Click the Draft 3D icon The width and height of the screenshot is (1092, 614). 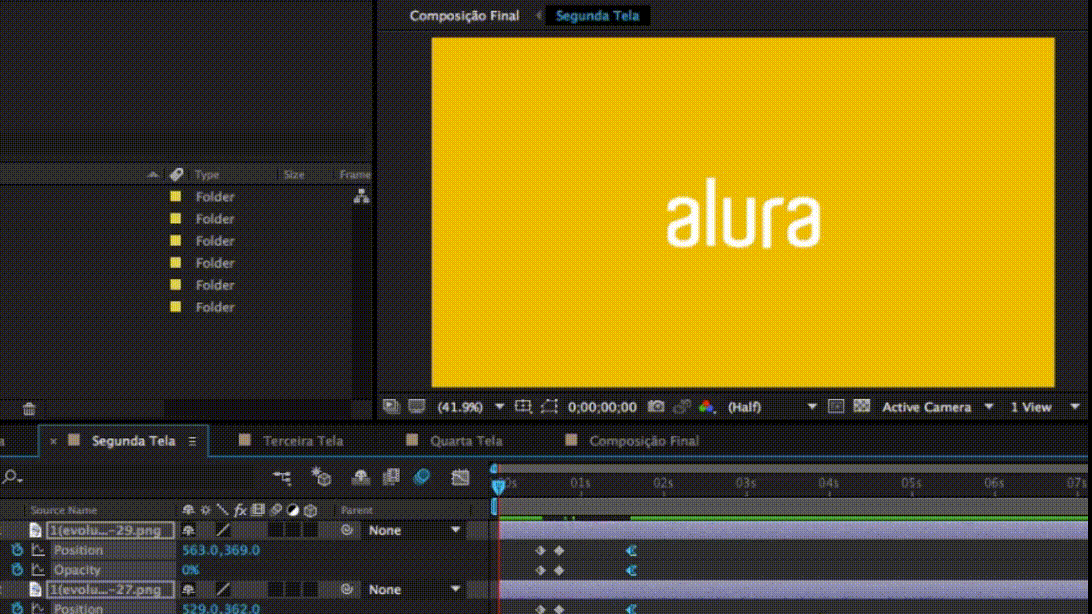[321, 478]
